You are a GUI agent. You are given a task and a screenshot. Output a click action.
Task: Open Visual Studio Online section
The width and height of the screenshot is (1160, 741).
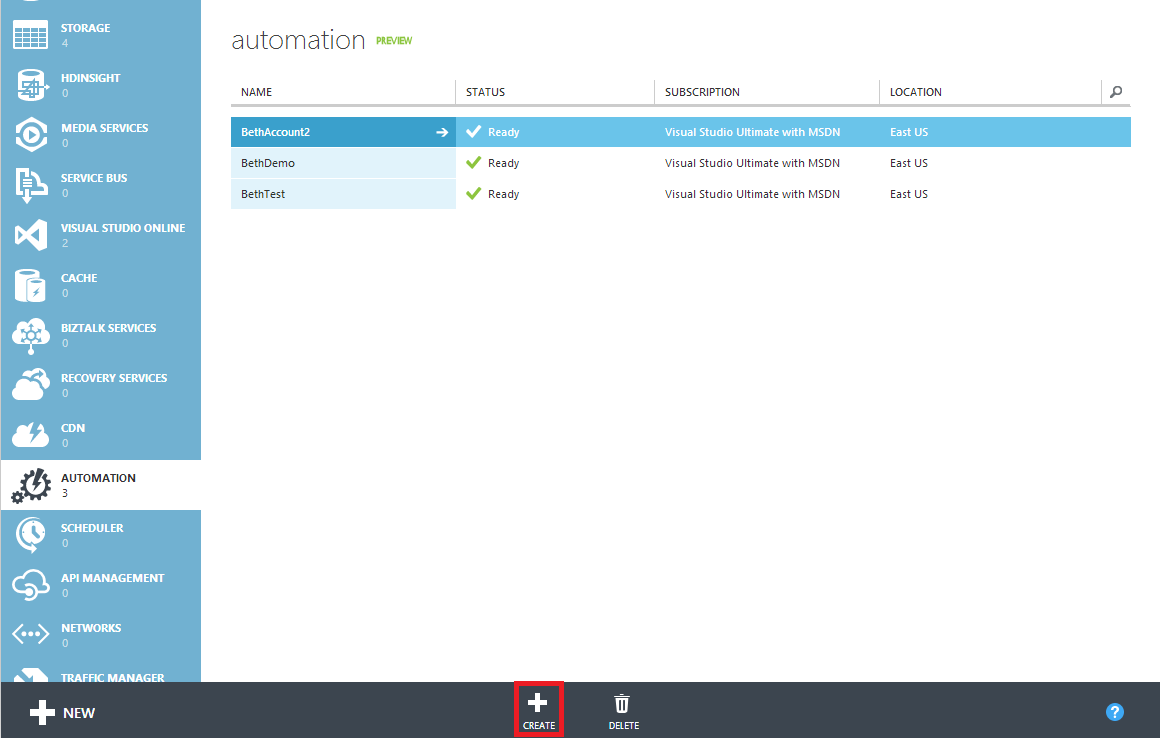tap(30, 234)
